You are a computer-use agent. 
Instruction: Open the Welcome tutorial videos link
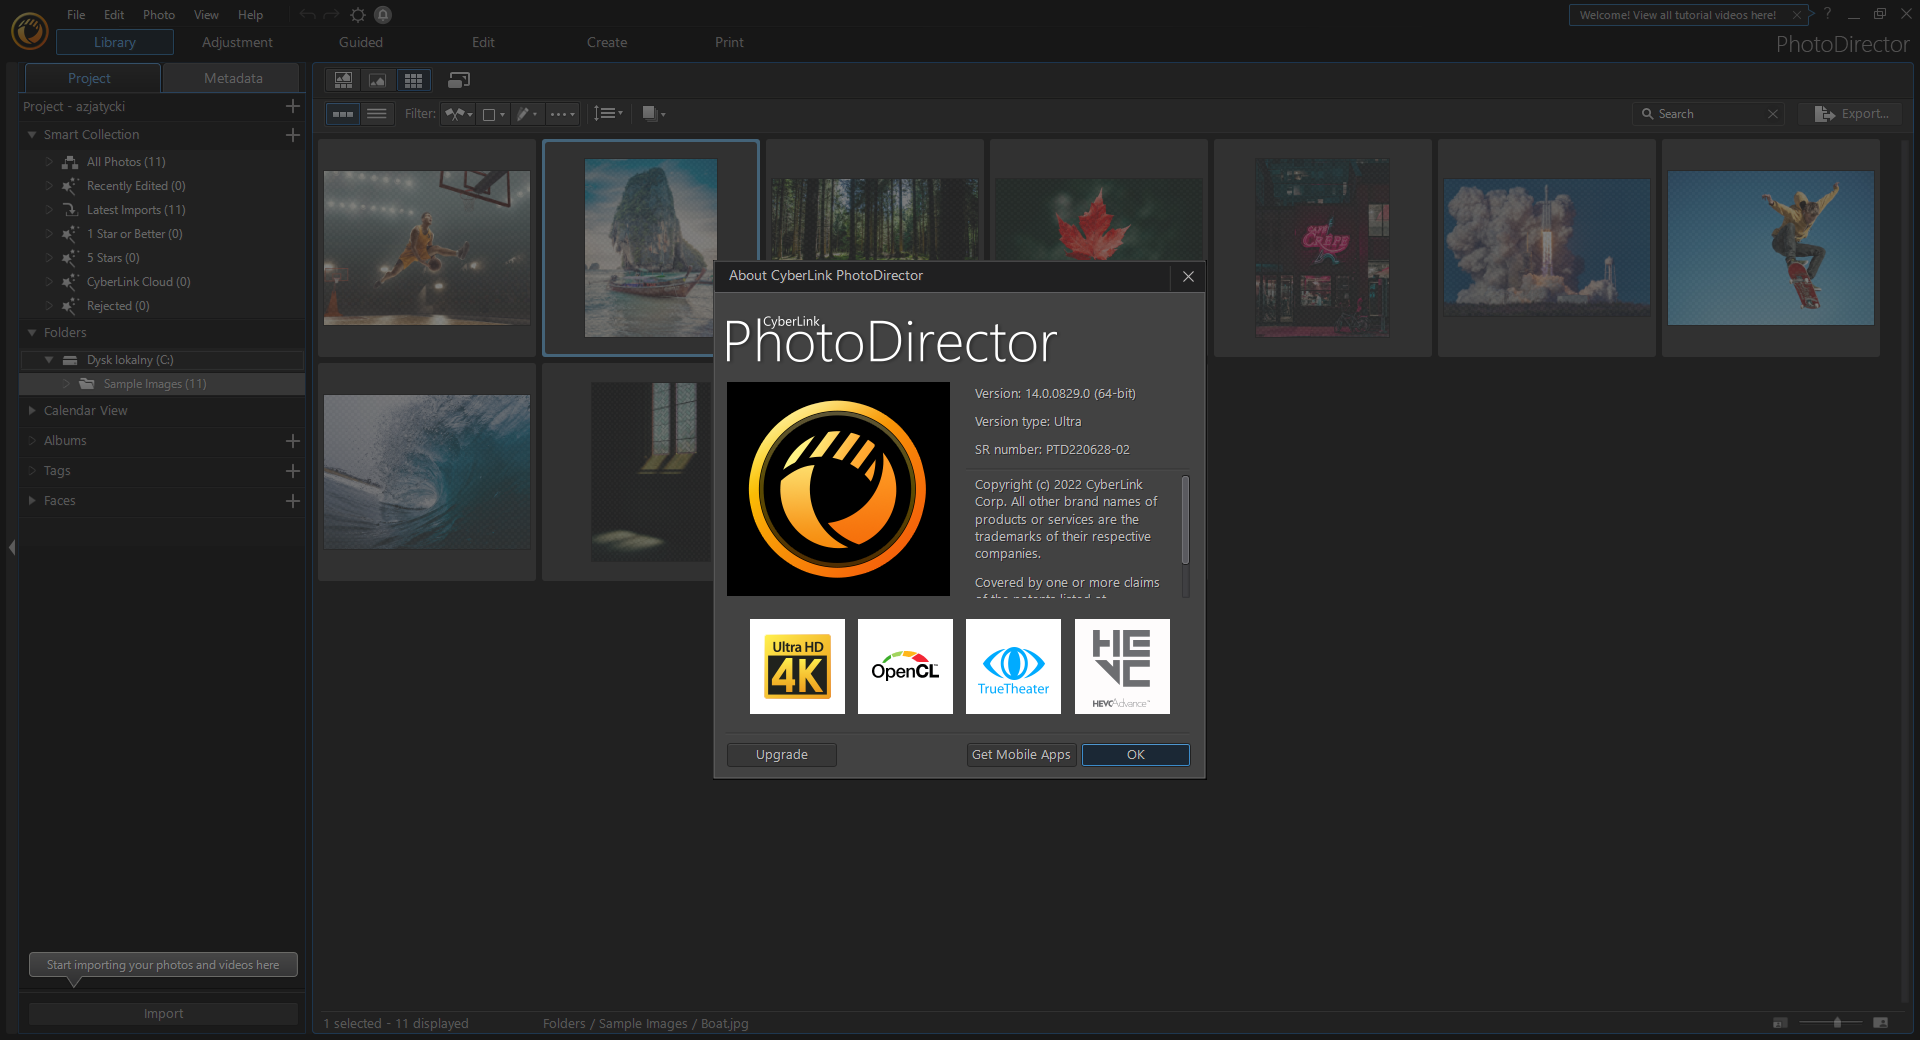pos(1677,15)
